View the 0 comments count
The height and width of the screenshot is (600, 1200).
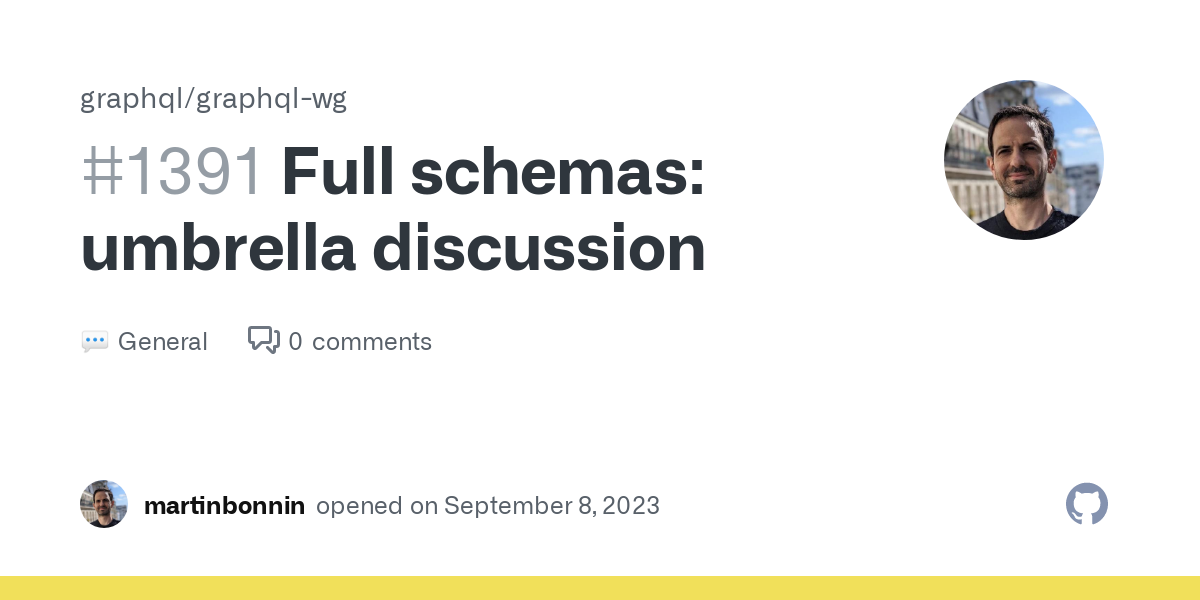click(x=360, y=342)
